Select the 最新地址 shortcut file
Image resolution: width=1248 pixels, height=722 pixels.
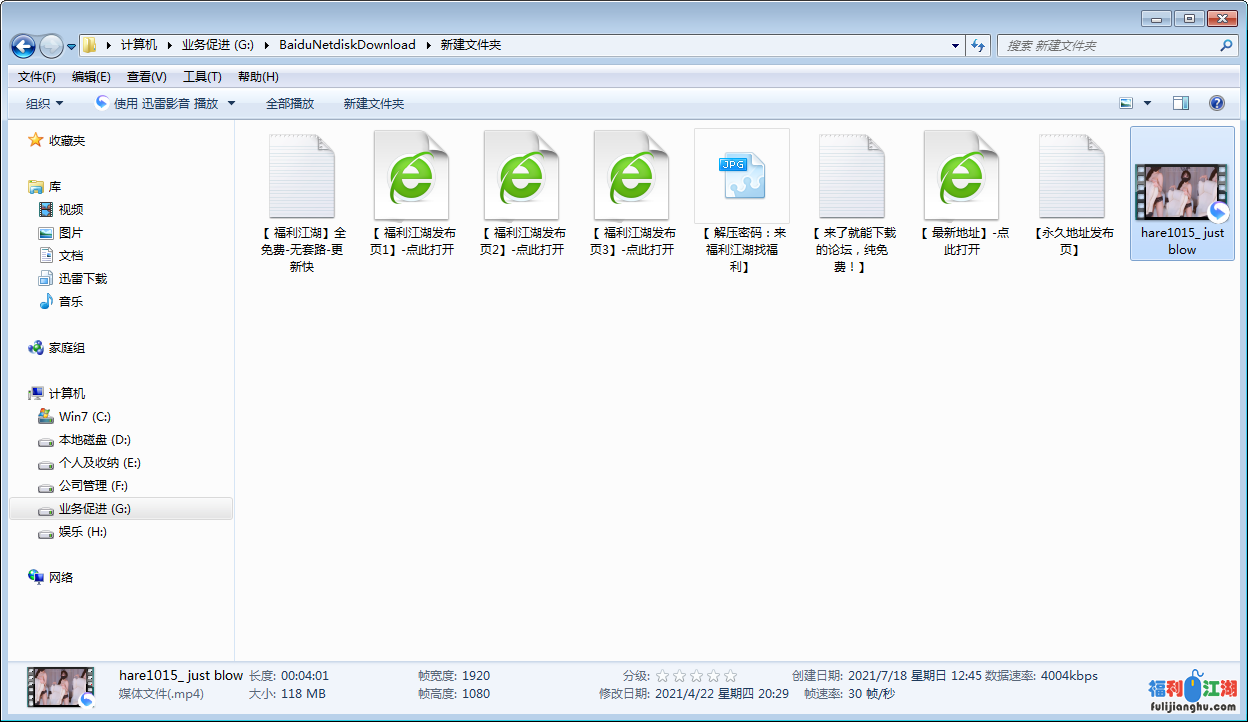click(x=961, y=177)
